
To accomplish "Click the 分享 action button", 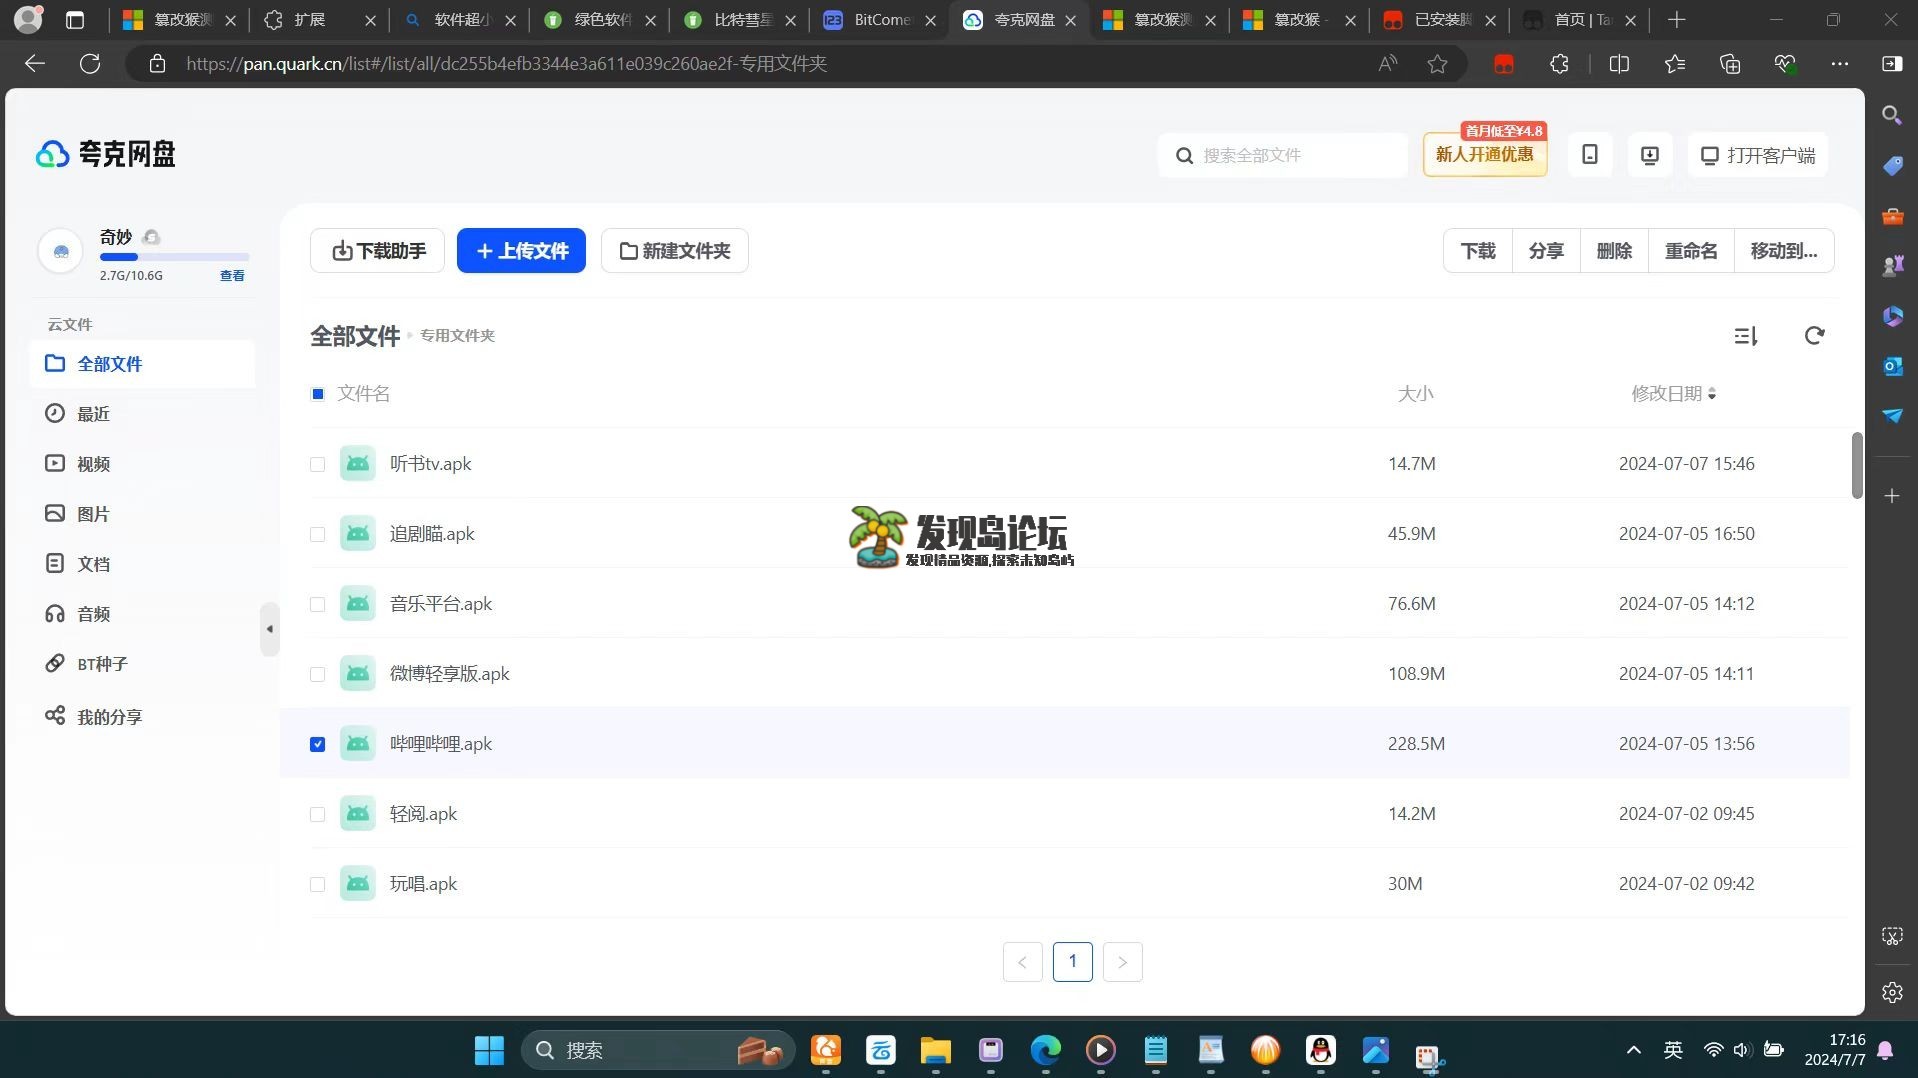I will click(x=1546, y=251).
